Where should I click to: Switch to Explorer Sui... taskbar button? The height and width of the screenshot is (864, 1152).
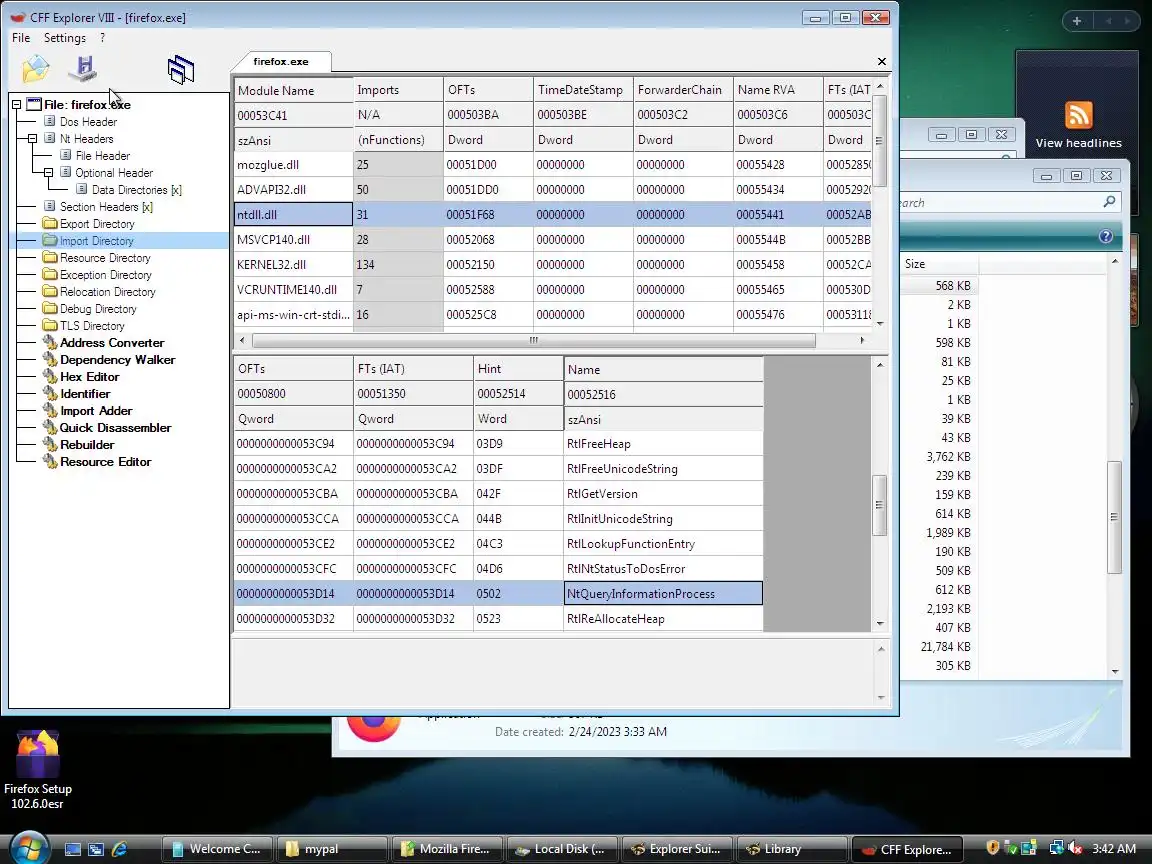point(676,849)
